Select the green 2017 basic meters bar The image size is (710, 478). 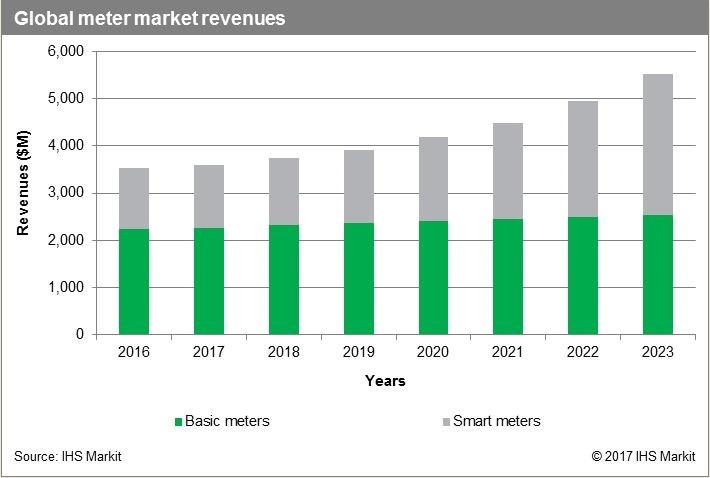pyautogui.click(x=209, y=281)
